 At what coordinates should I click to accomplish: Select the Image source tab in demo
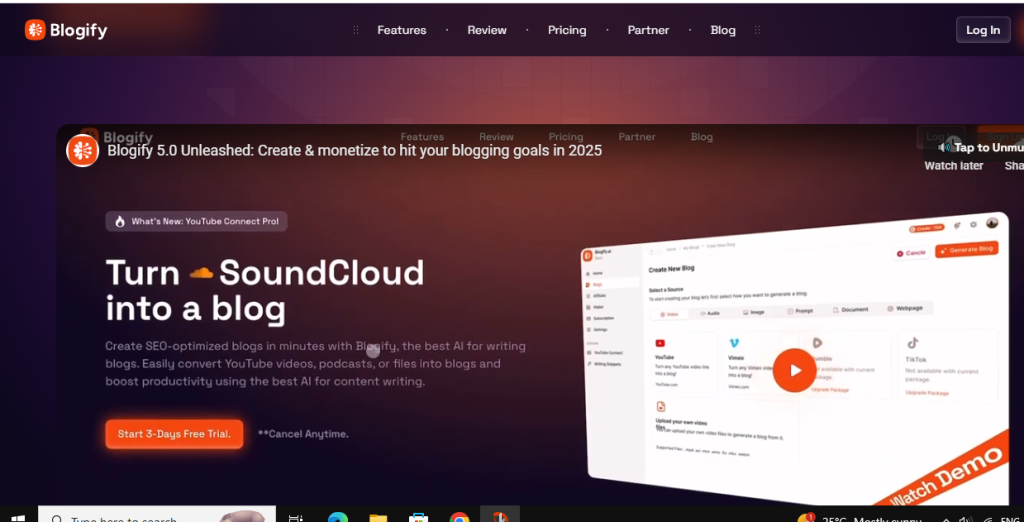(754, 312)
